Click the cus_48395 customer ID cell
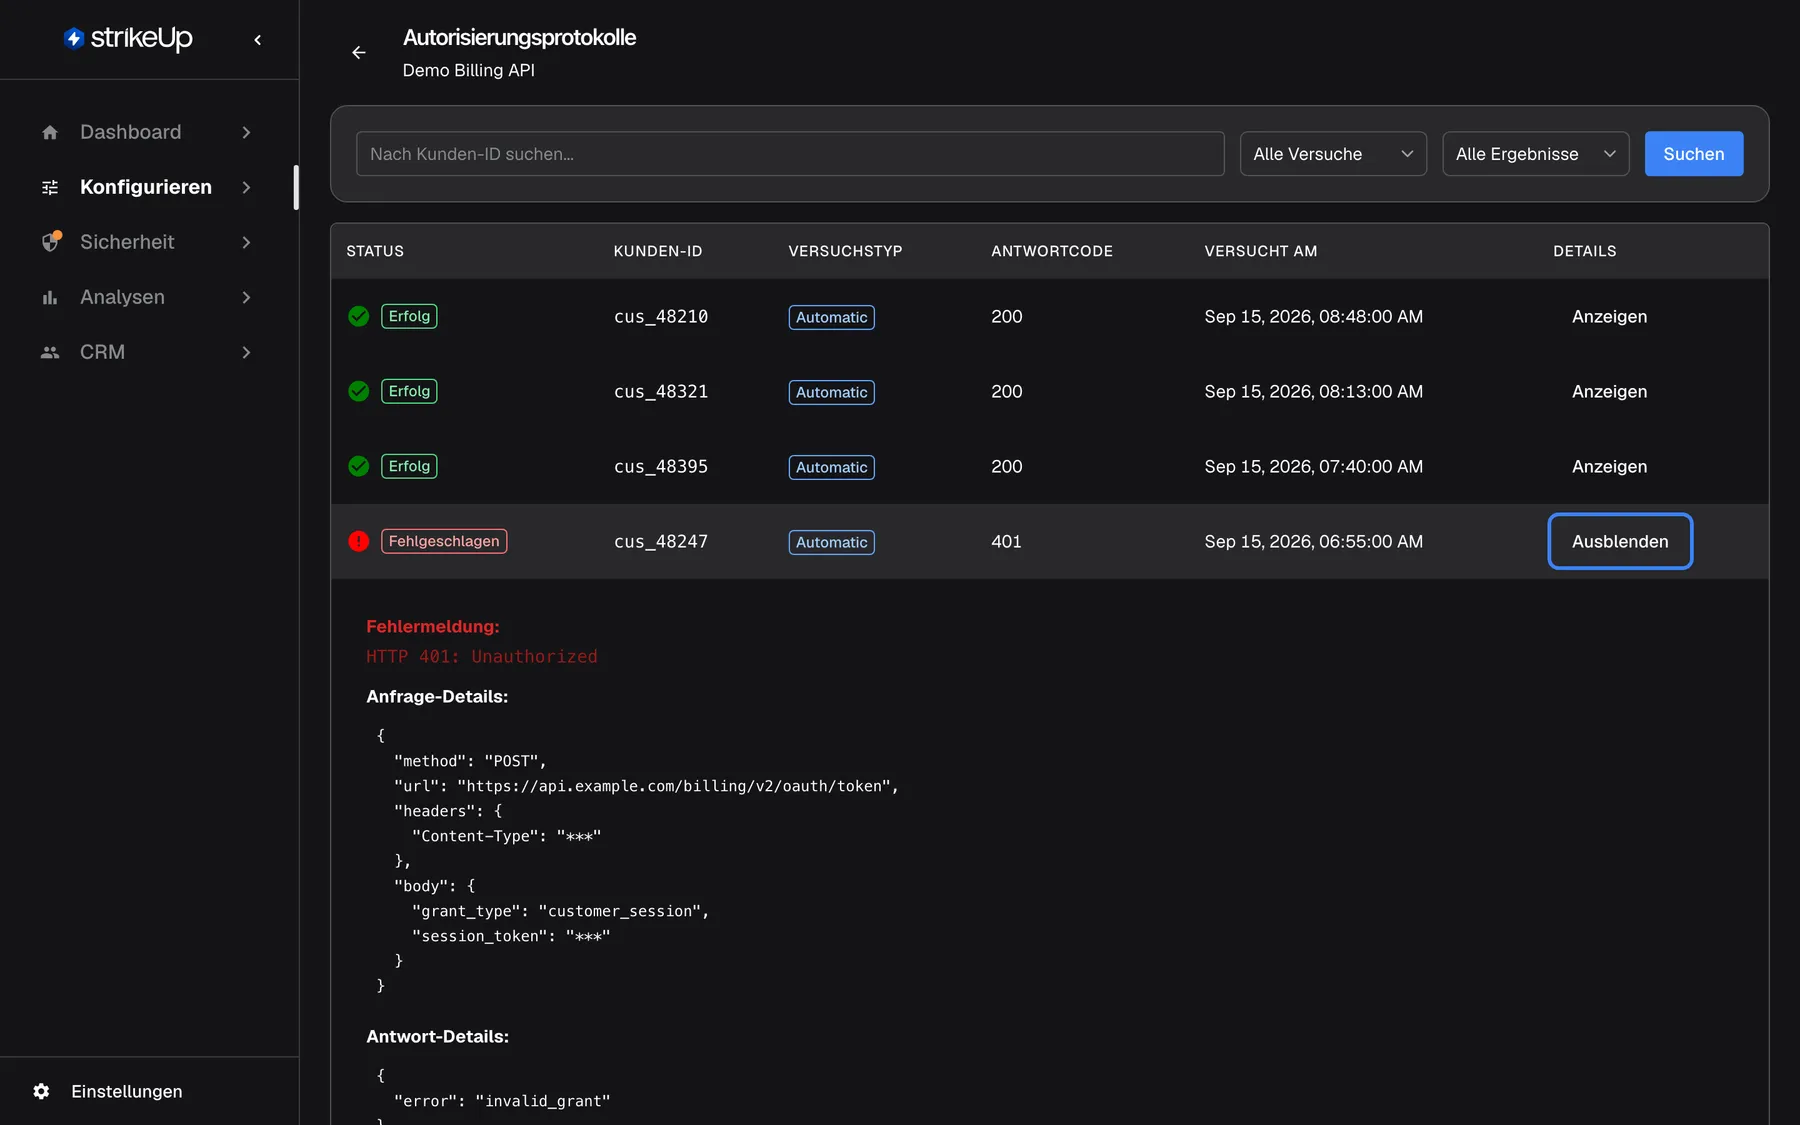The image size is (1800, 1125). tap(661, 466)
